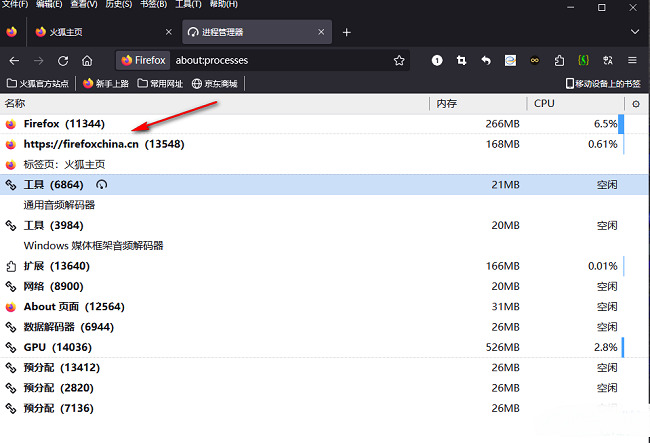The height and width of the screenshot is (443, 650).
Task: Open the 常用网址 bookmarks folder
Action: [x=160, y=84]
